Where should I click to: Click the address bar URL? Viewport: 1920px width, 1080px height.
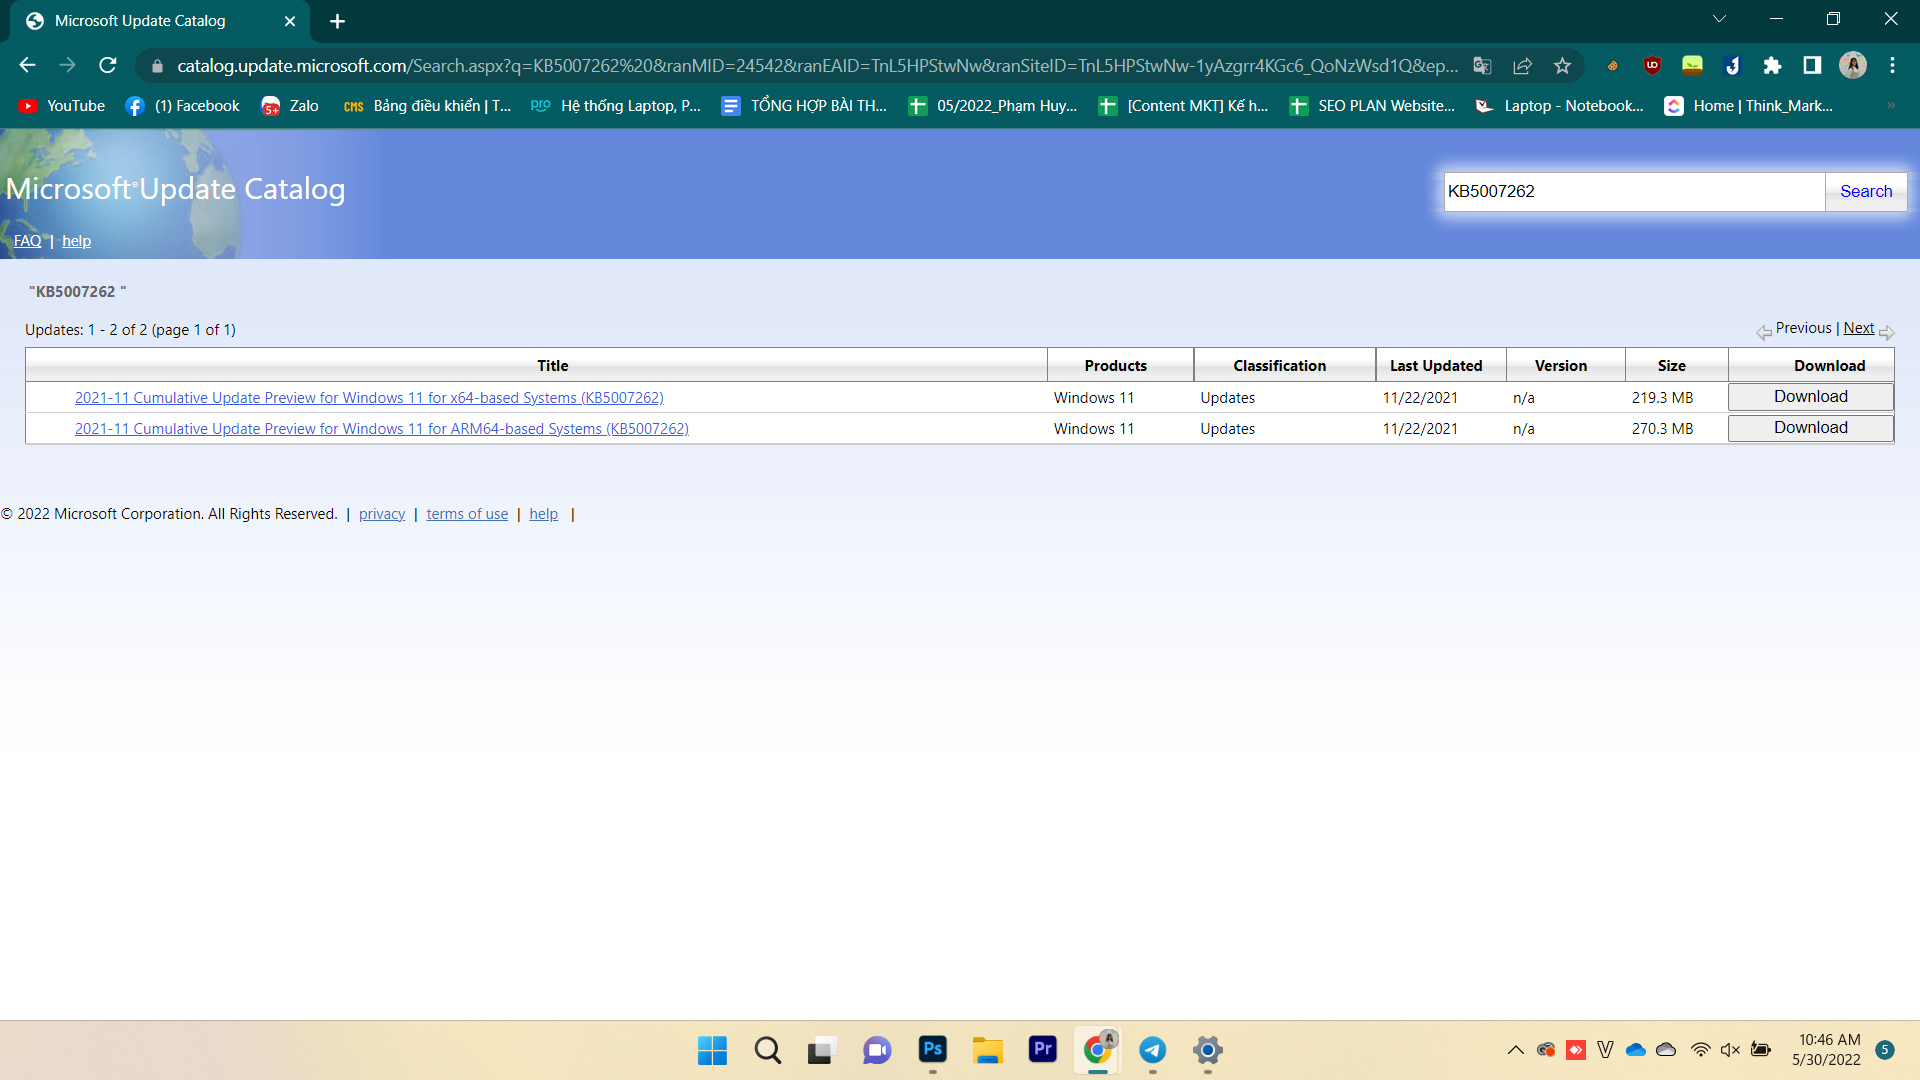[x=817, y=66]
